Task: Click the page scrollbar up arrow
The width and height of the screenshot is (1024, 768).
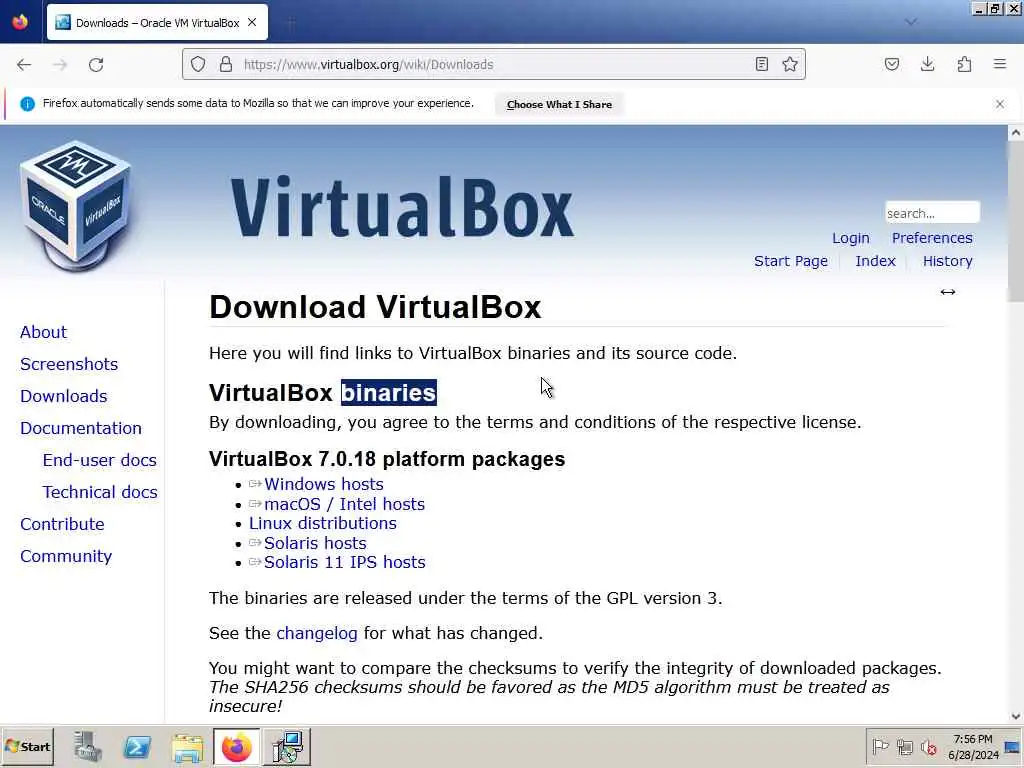Action: 1016,133
